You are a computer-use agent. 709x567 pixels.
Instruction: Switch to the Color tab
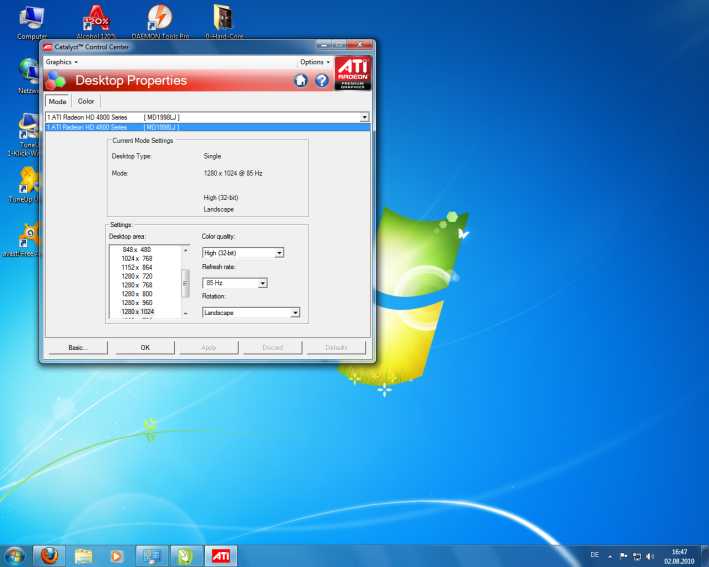pos(86,101)
